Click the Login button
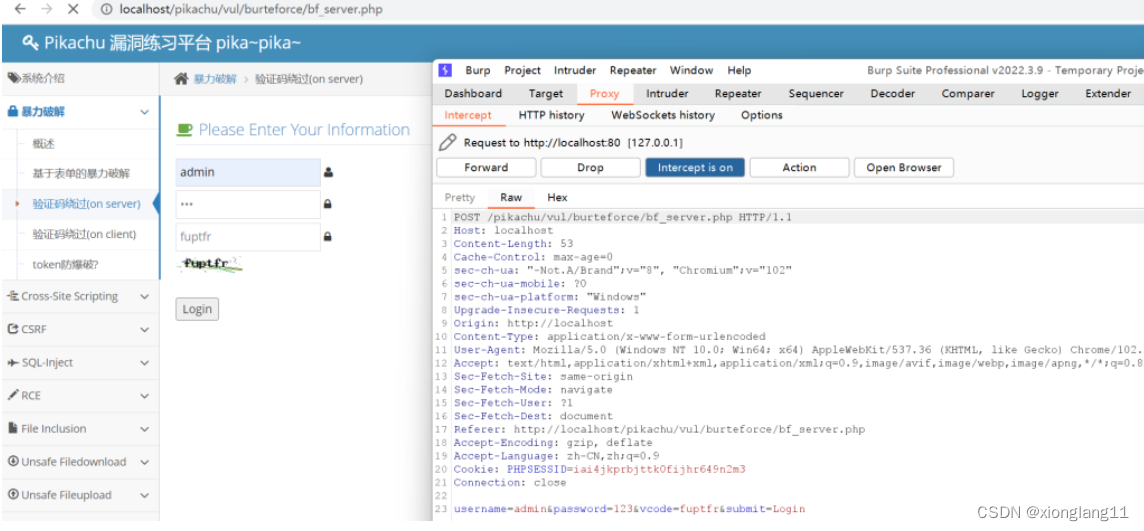The width and height of the screenshot is (1144, 531). point(197,309)
